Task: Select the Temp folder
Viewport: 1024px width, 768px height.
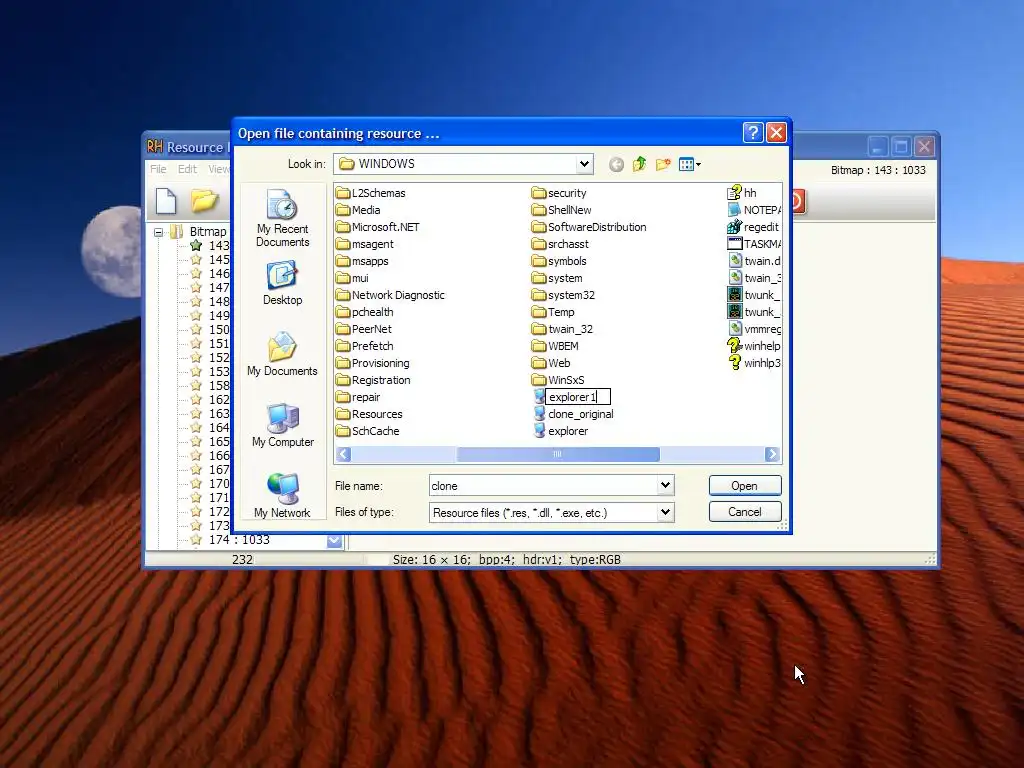Action: coord(553,312)
